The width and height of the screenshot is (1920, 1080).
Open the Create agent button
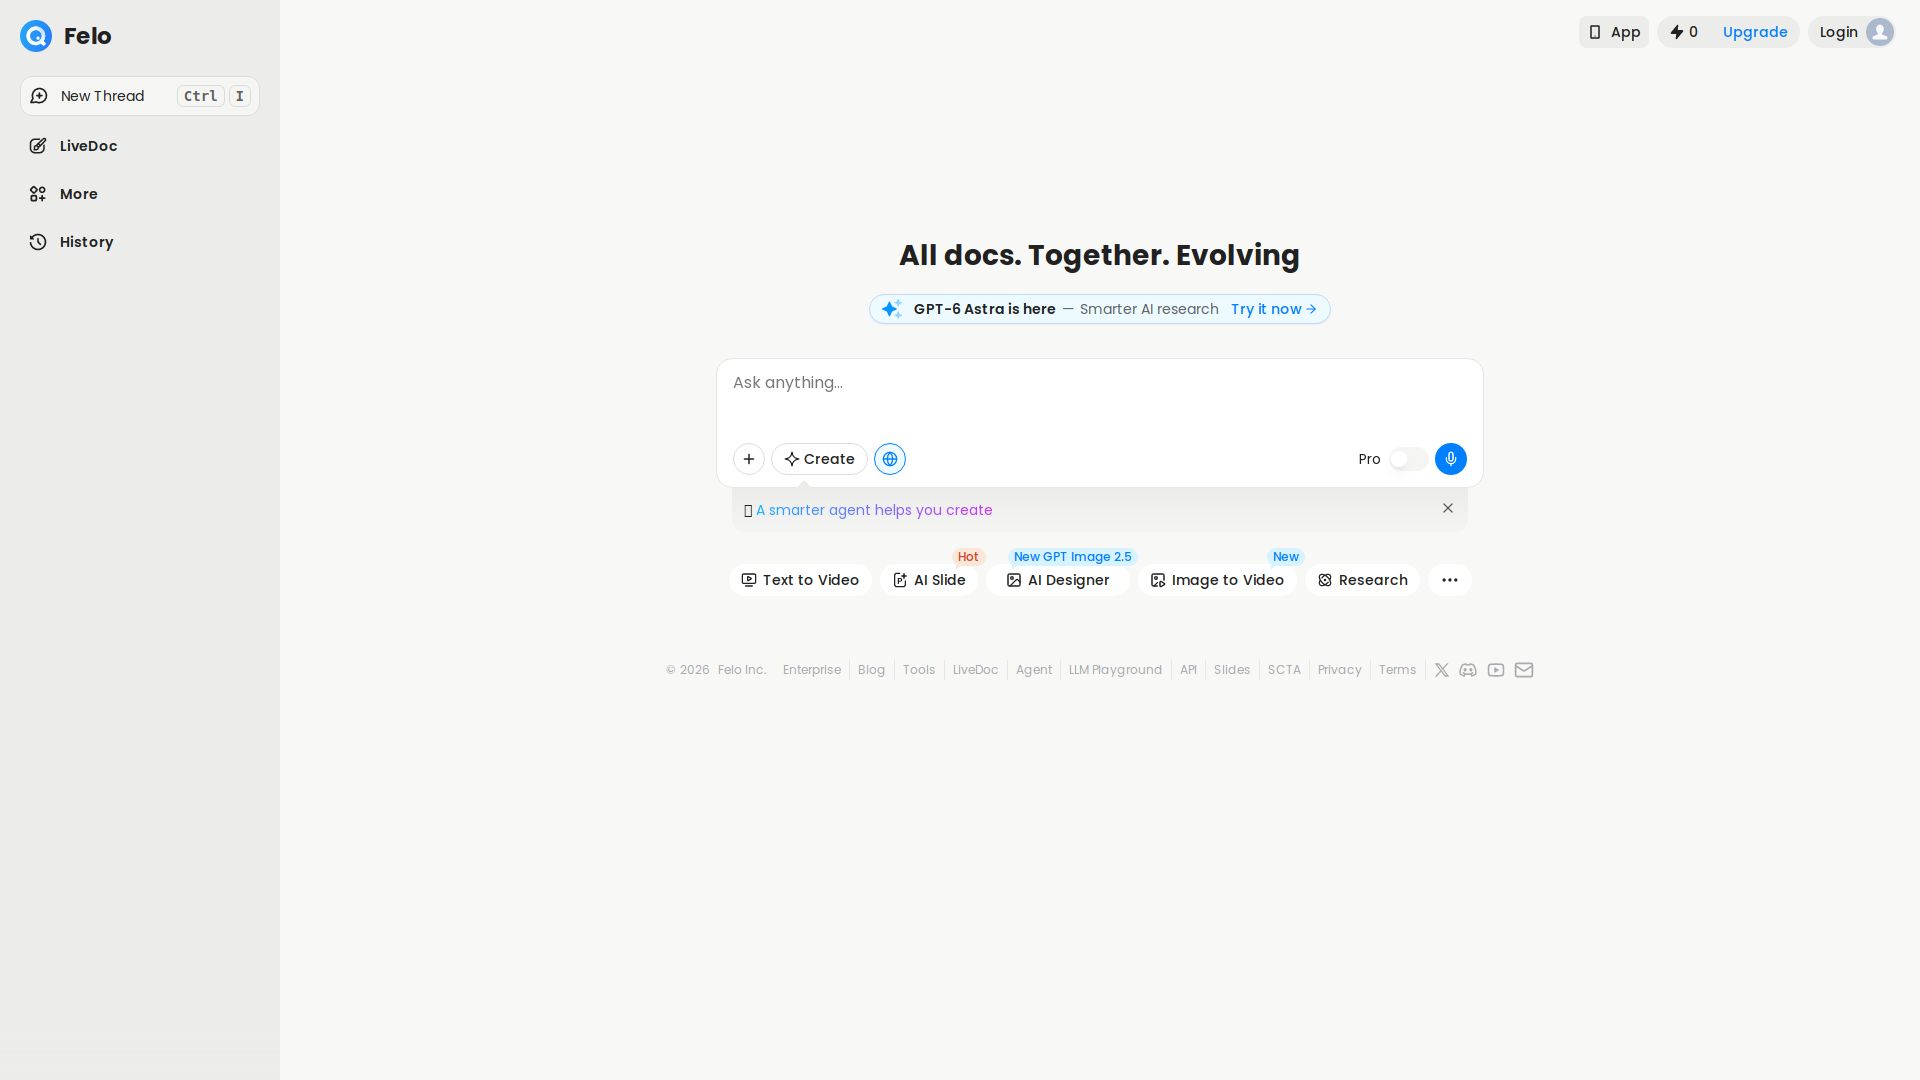pos(819,459)
